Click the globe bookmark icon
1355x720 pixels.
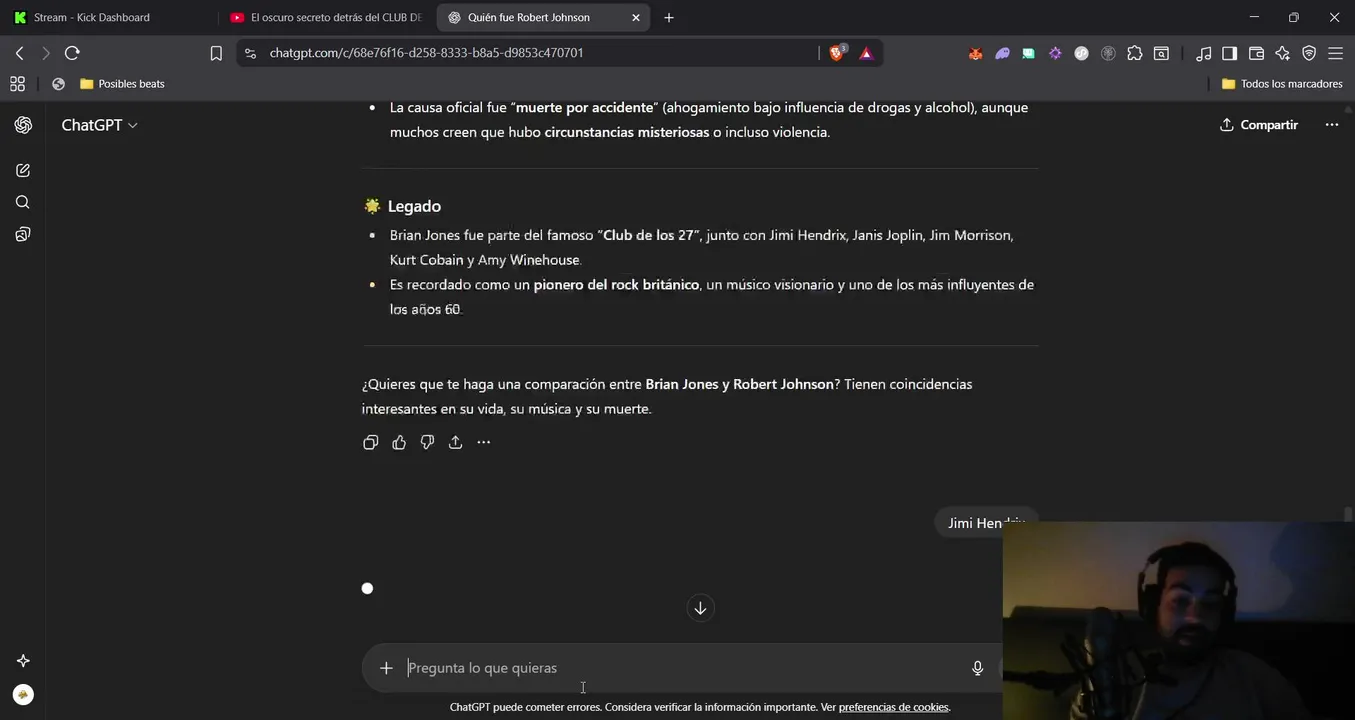click(x=58, y=84)
